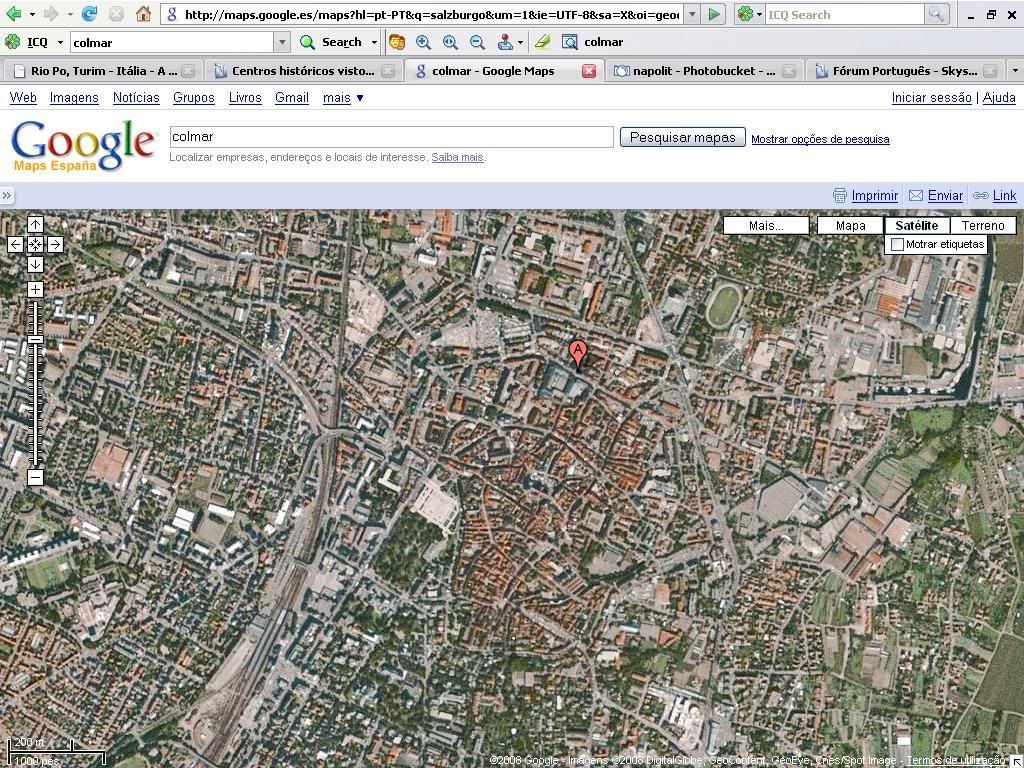The width and height of the screenshot is (1024, 768).
Task: Click the map zoom level slider handle
Action: (35, 341)
